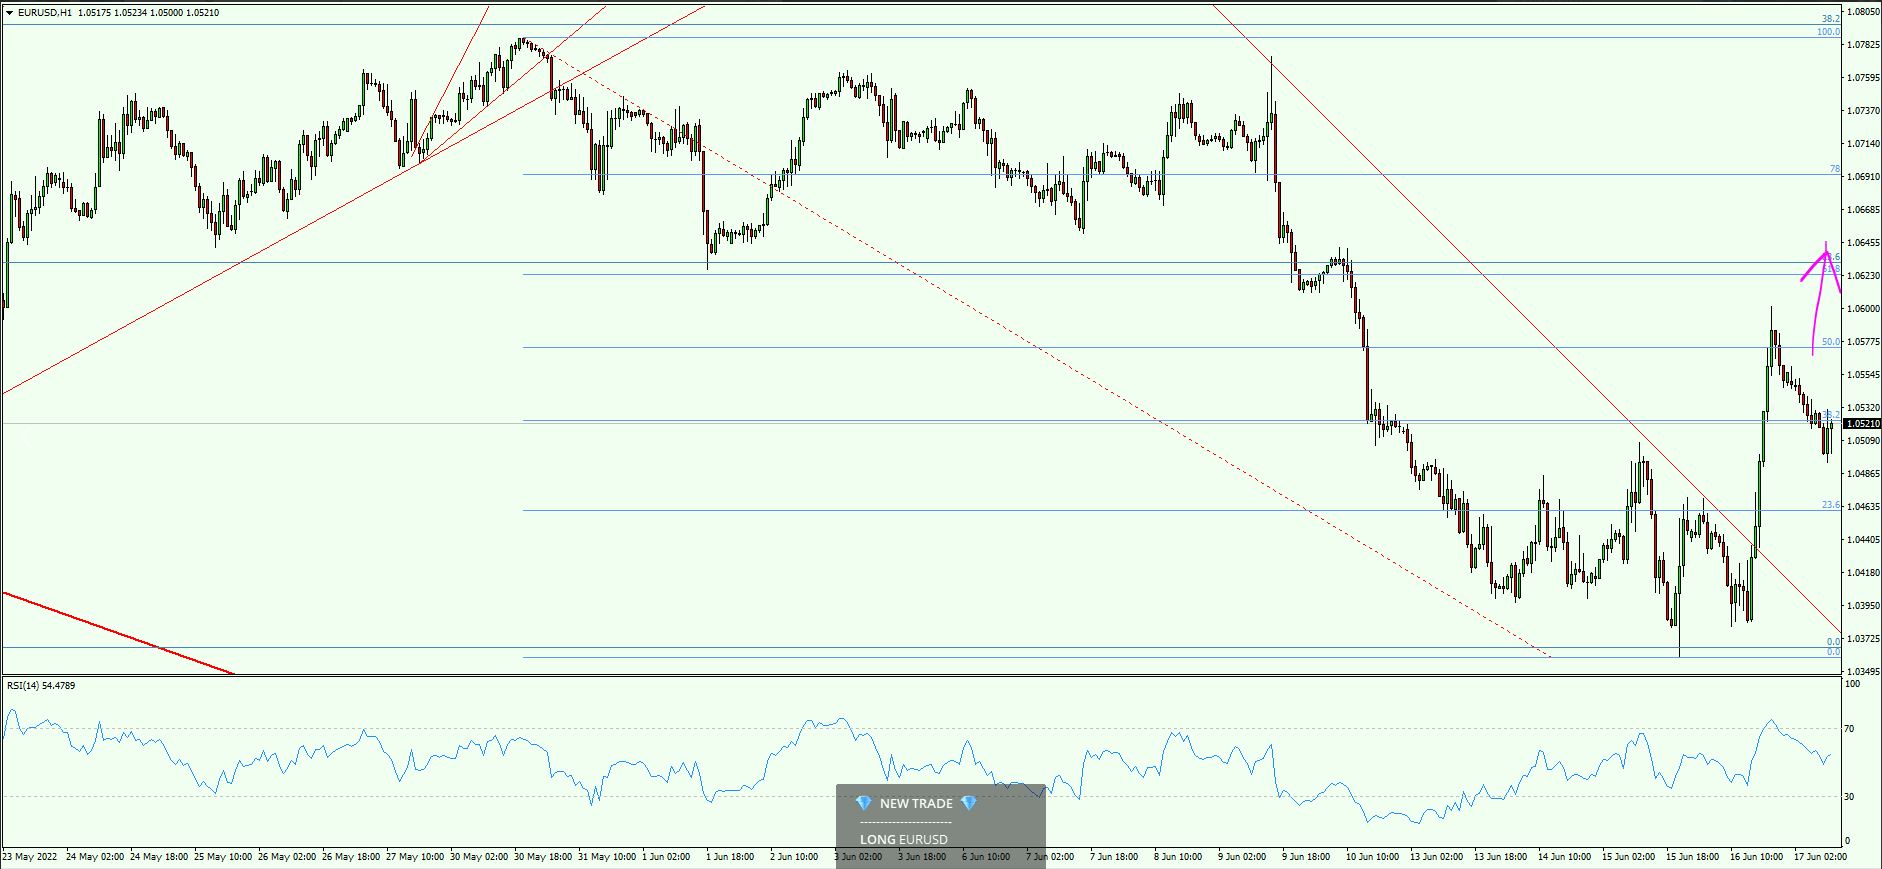This screenshot has width=1882, height=869.
Task: Click the 23.6 Fibonacci level label
Action: (x=1830, y=505)
